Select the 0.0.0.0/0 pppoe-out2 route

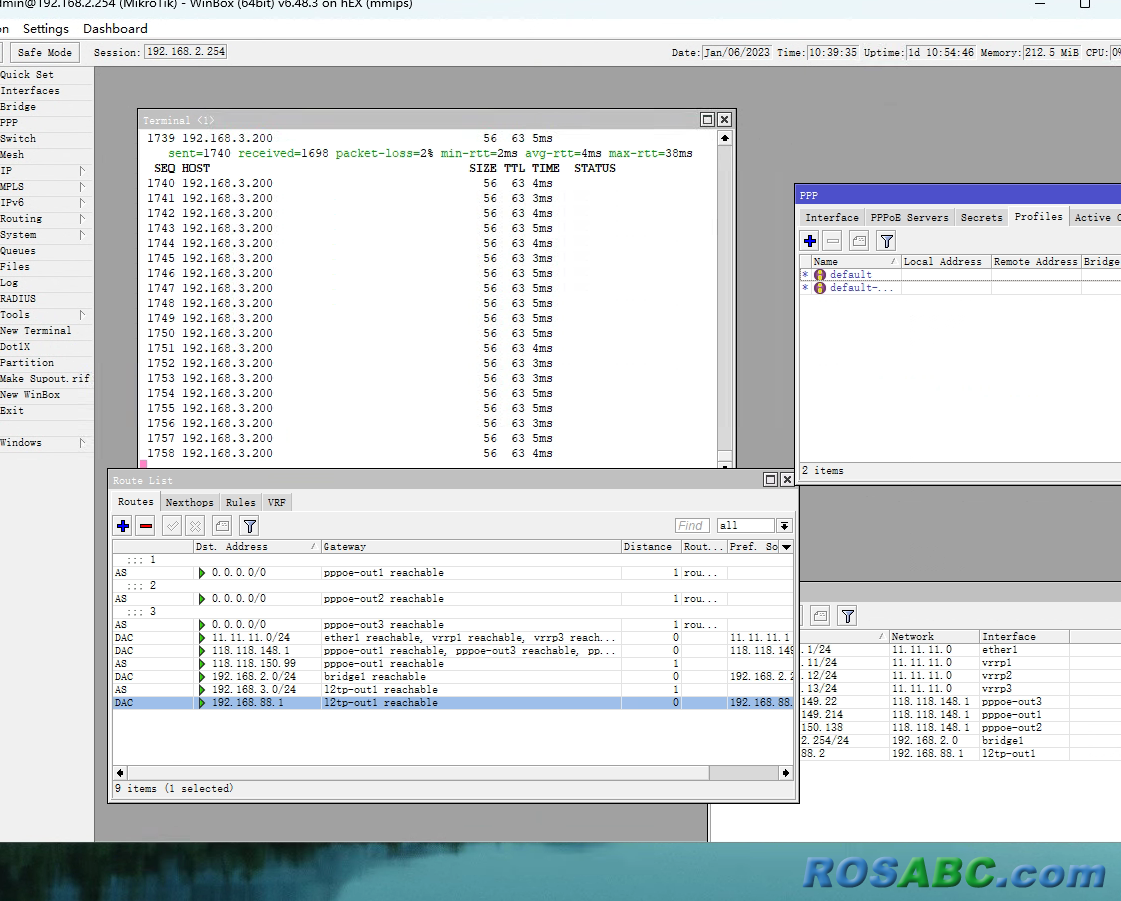point(453,599)
